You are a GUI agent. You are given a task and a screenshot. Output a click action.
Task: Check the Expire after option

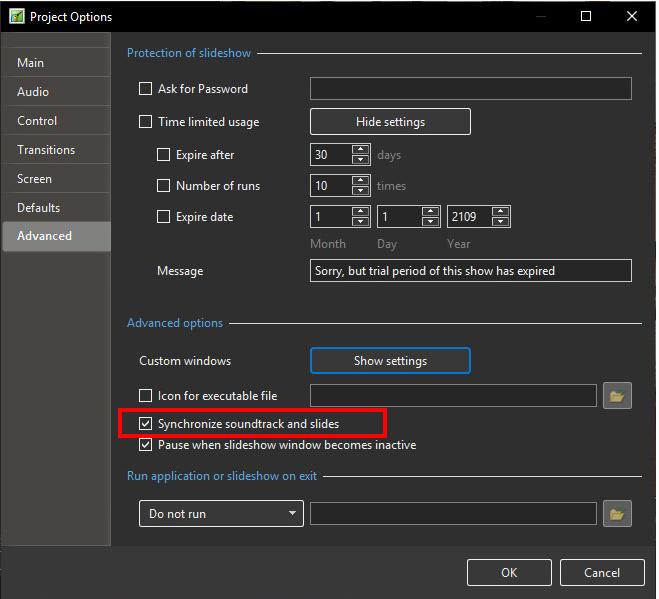(163, 155)
